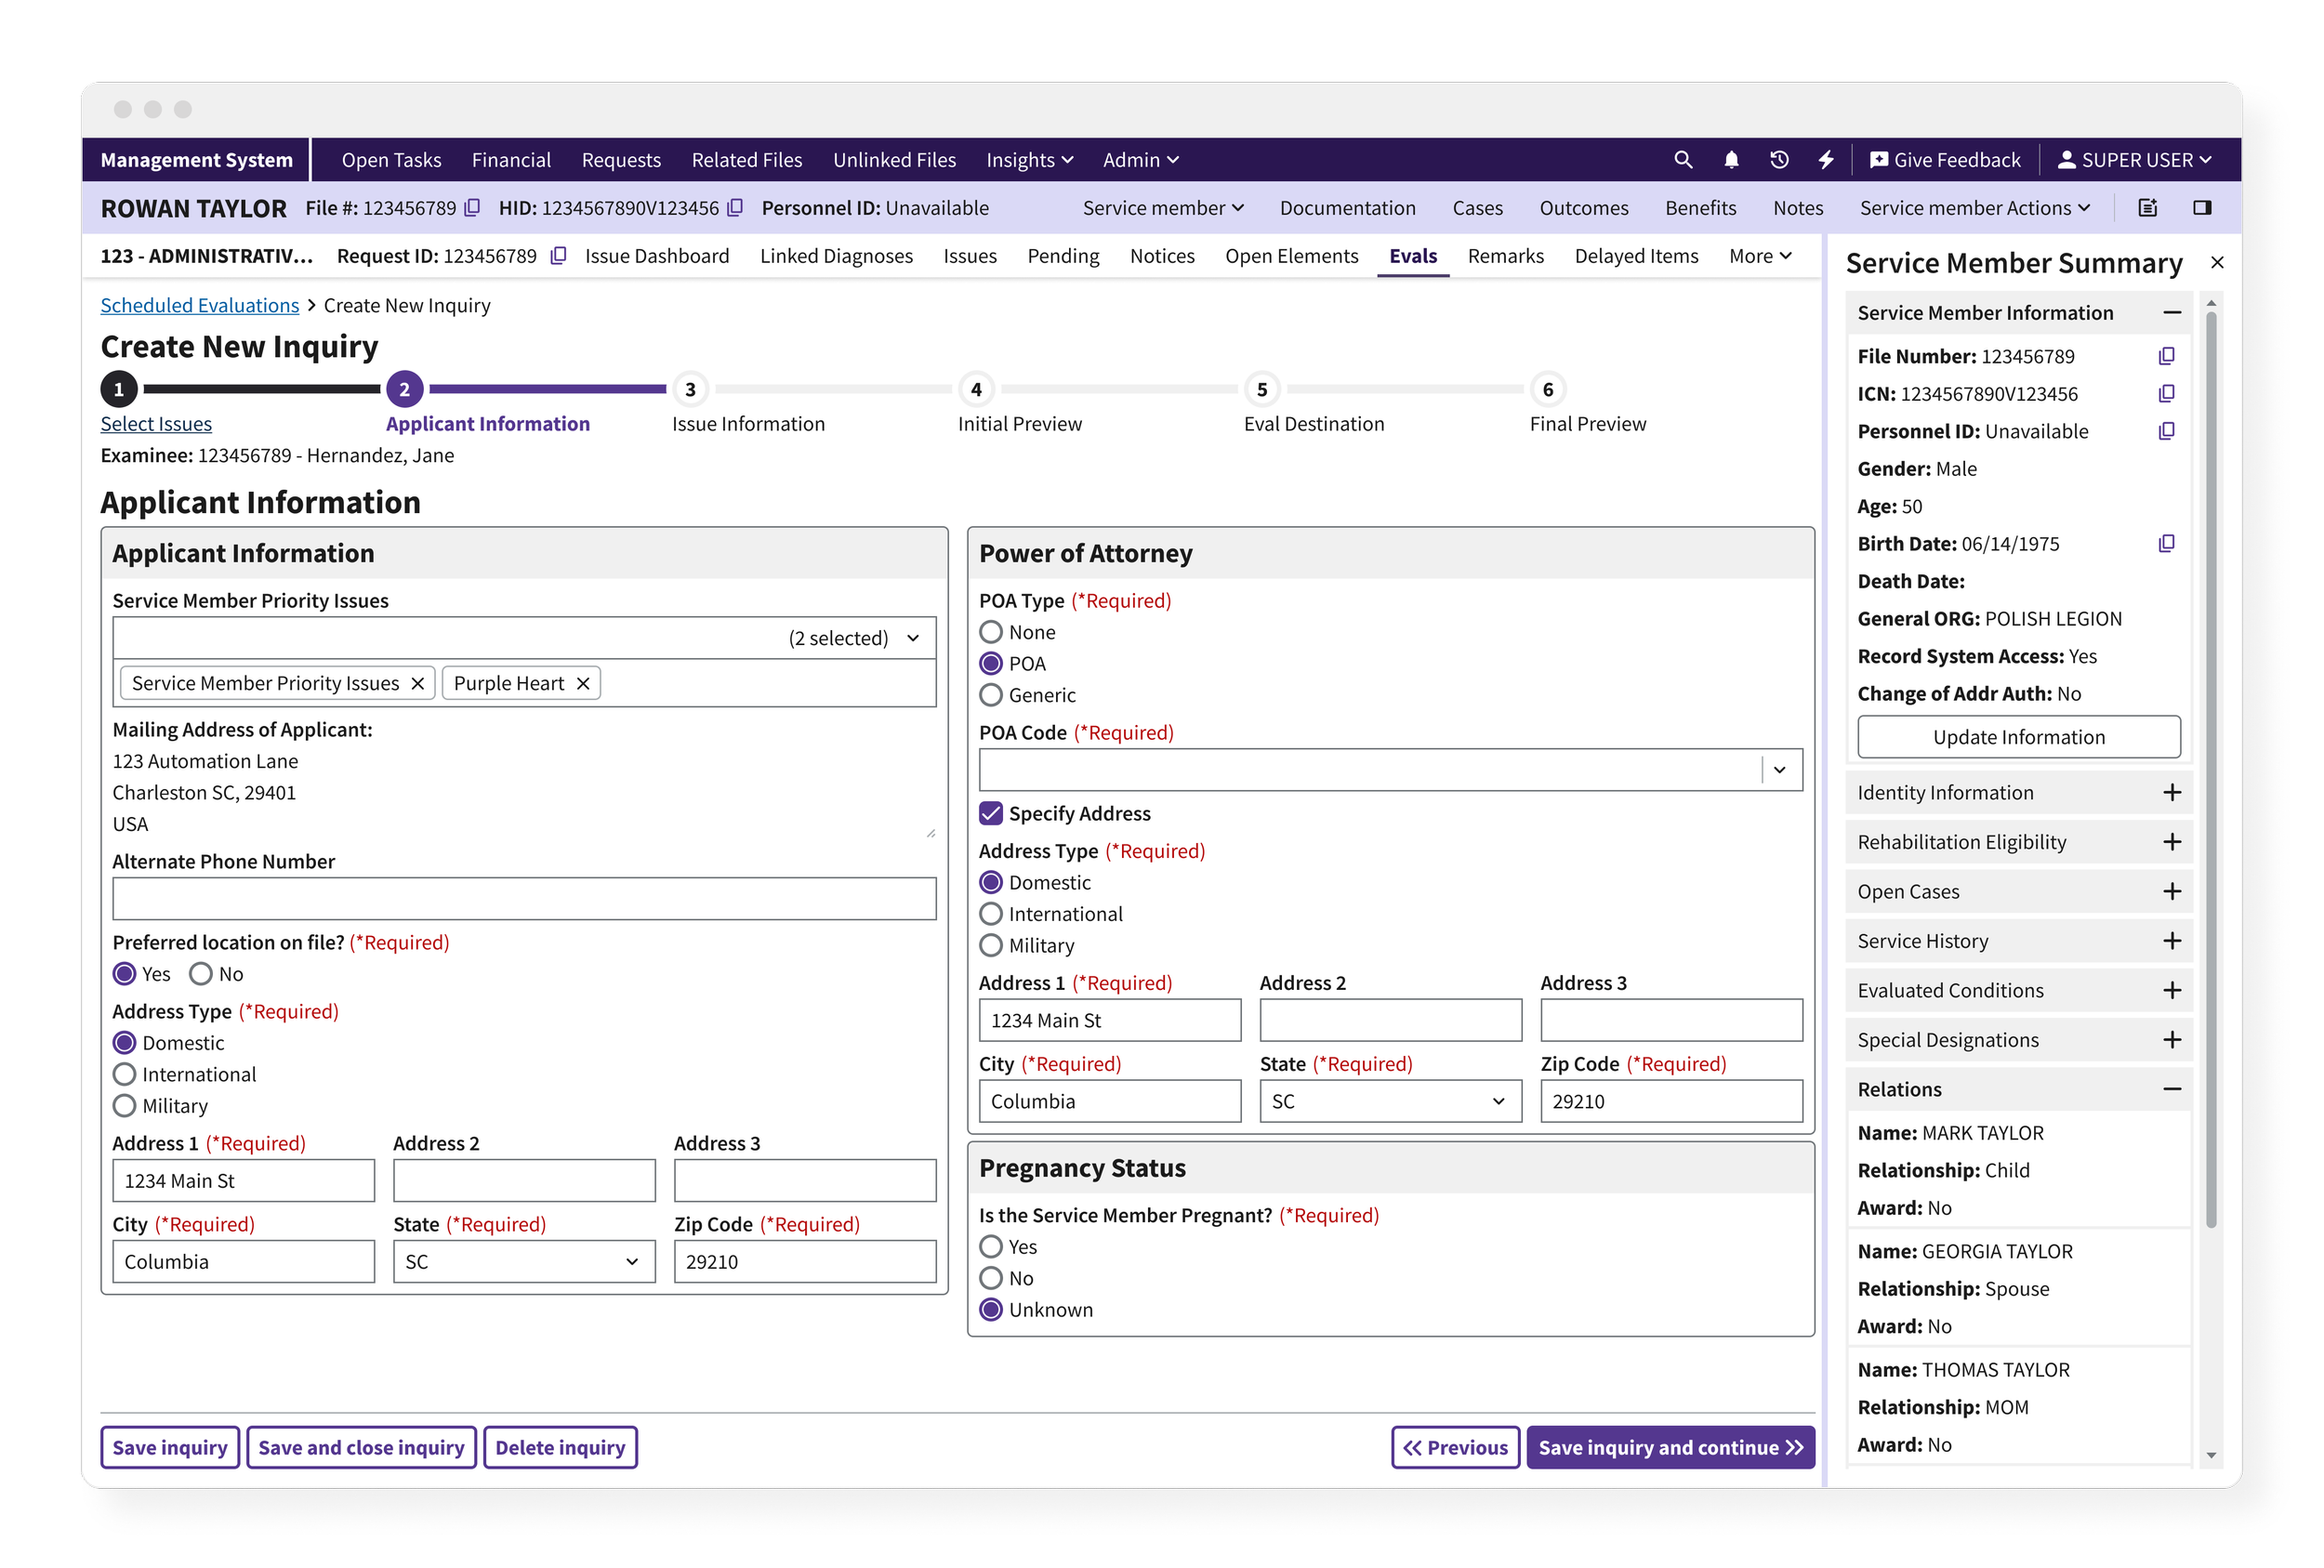The height and width of the screenshot is (1568, 2324).
Task: Open SUPER USER account menu
Action: (x=2133, y=160)
